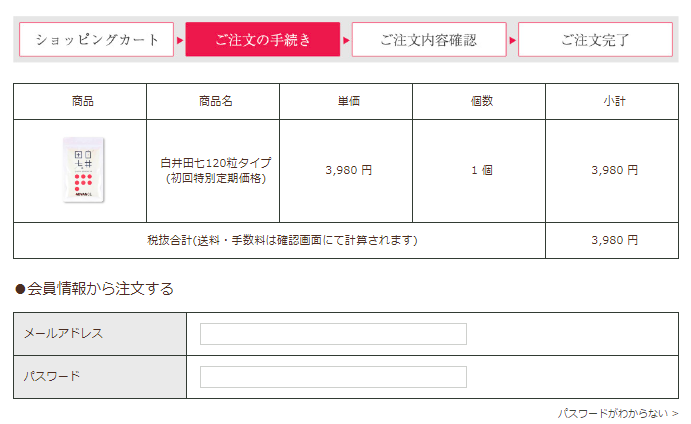Focus the パスワード input field
Image resolution: width=691 pixels, height=424 pixels.
point(333,377)
